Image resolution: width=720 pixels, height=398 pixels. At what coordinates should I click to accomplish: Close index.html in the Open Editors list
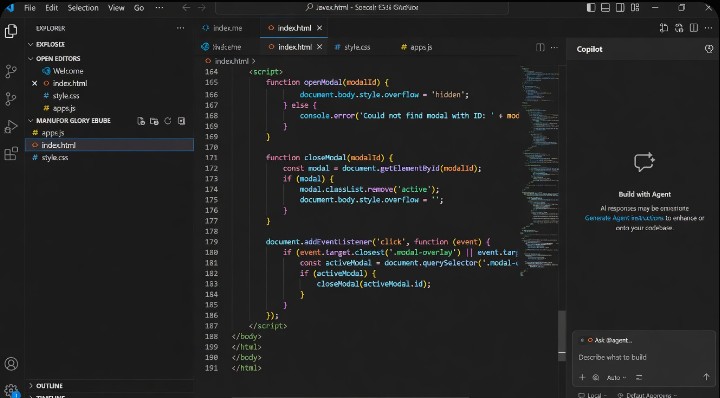(x=34, y=84)
